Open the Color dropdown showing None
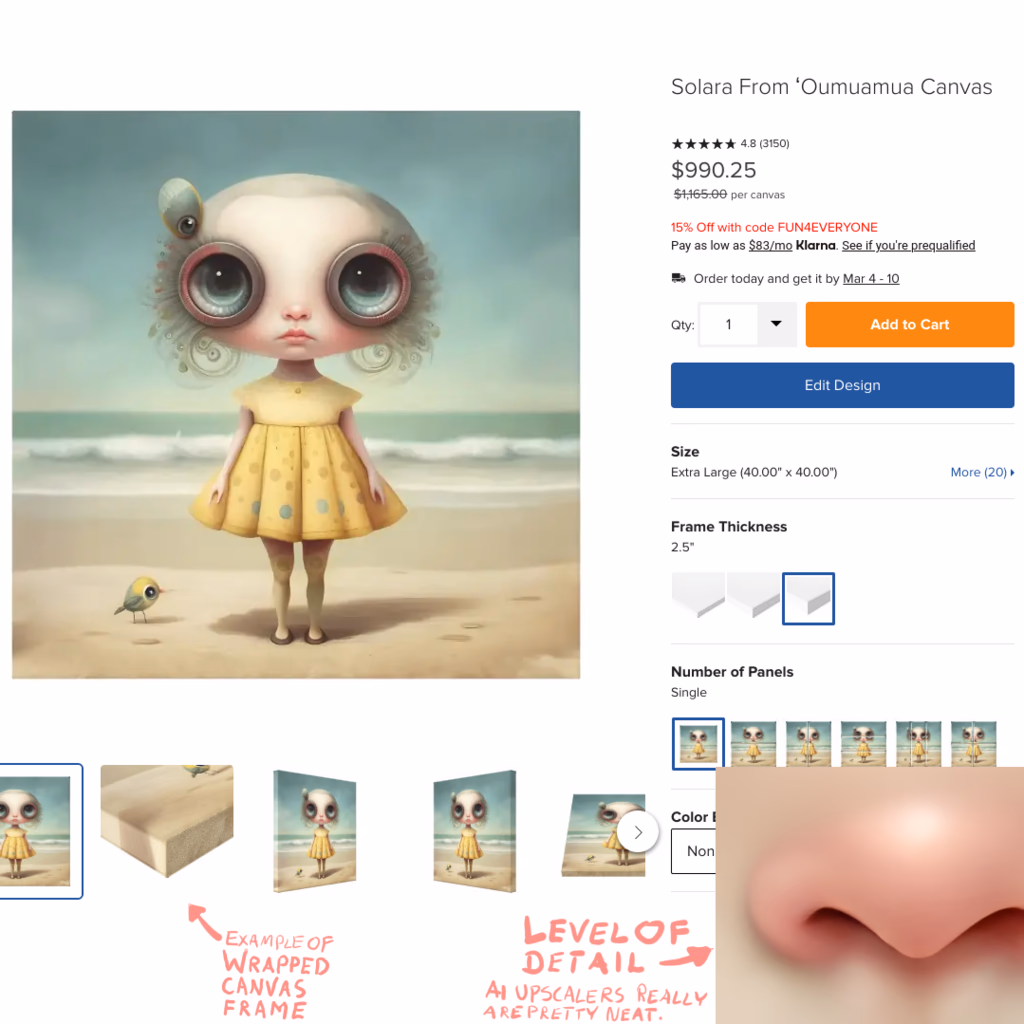 [694, 851]
